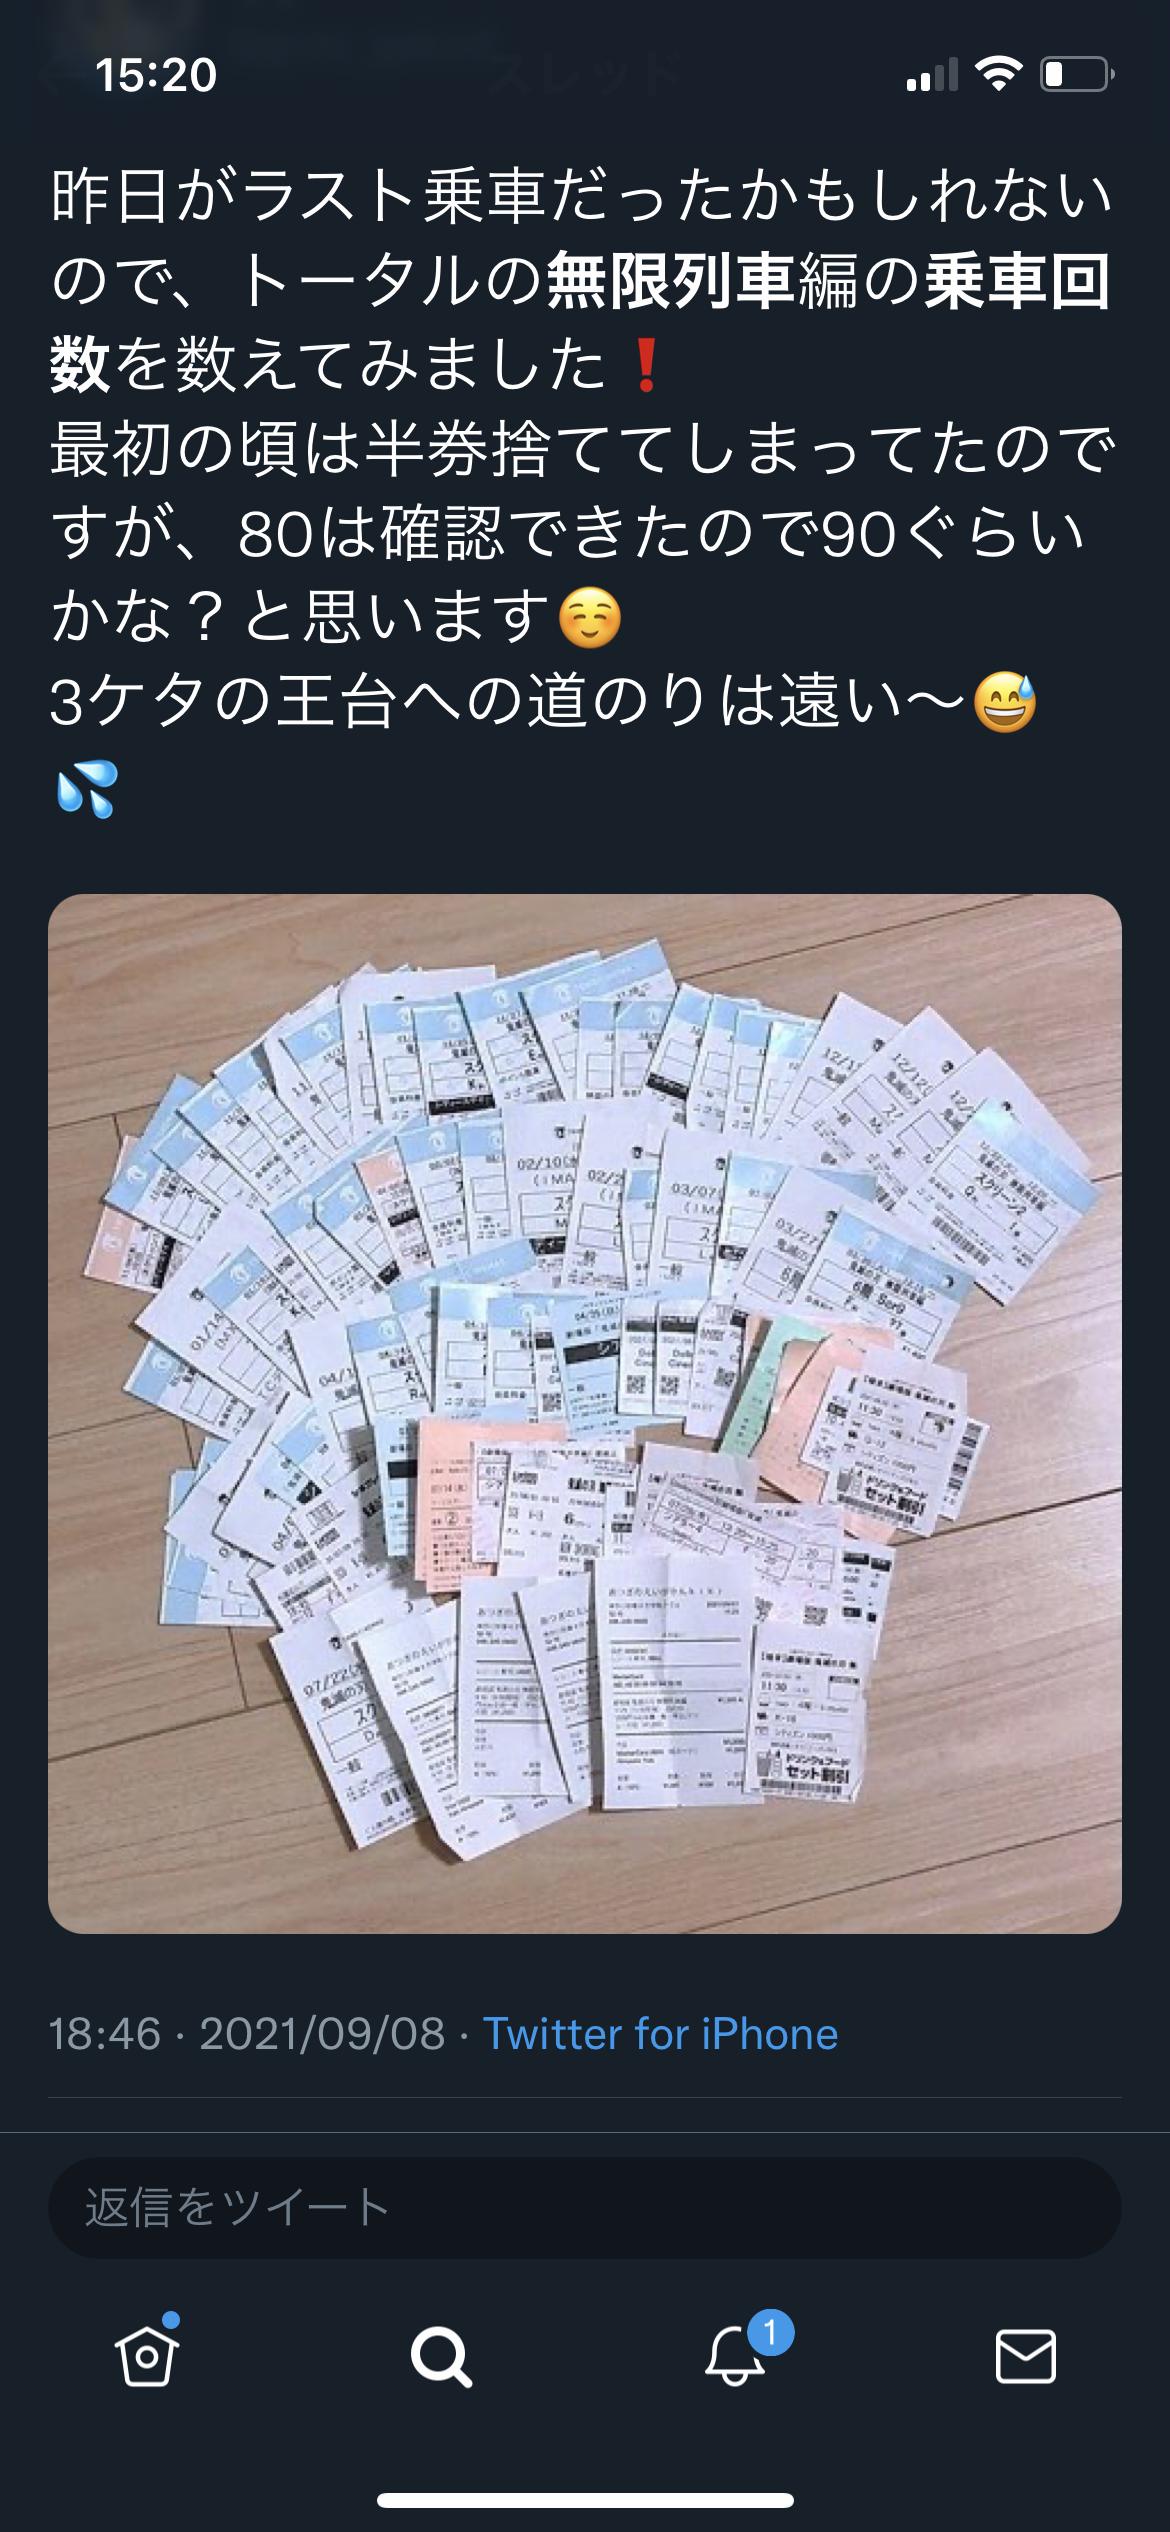Screen dimensions: 1170x2532
Task: Tap the 18:46 · 2021/09/08 timestamp
Action: click(x=247, y=2034)
